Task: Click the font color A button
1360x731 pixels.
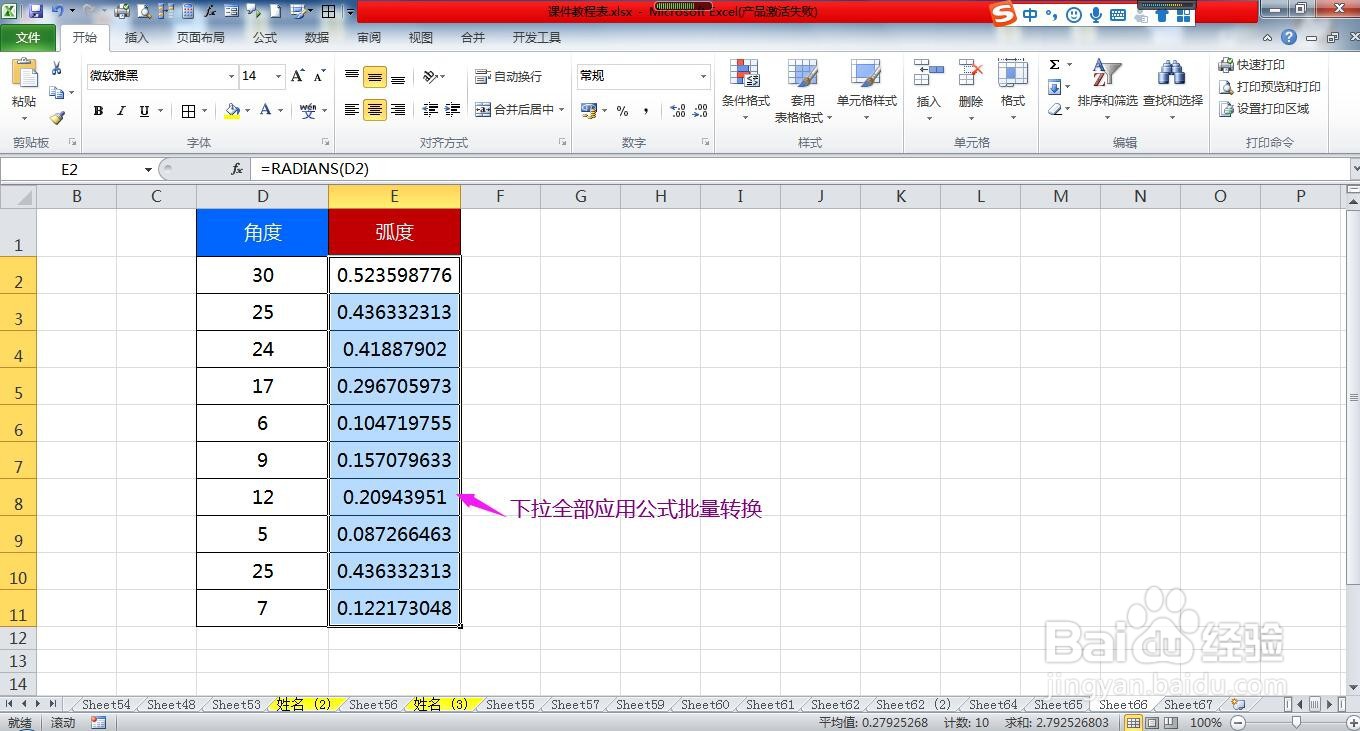Action: [266, 111]
